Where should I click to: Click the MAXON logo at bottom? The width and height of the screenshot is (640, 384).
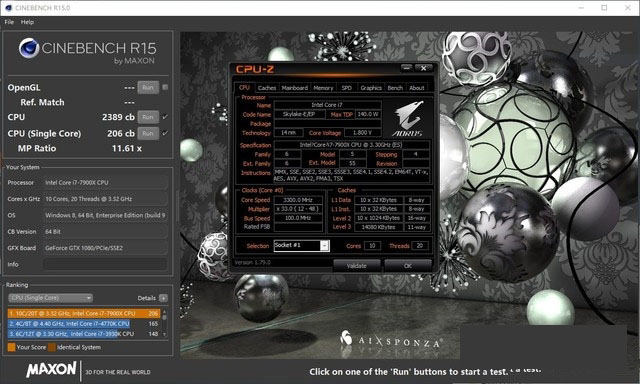[51, 369]
